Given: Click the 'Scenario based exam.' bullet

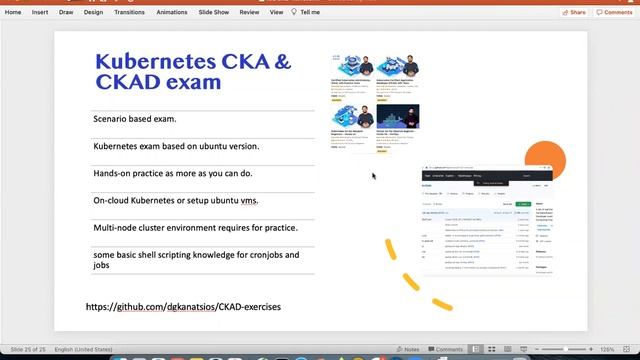Looking at the screenshot, I should tap(135, 119).
